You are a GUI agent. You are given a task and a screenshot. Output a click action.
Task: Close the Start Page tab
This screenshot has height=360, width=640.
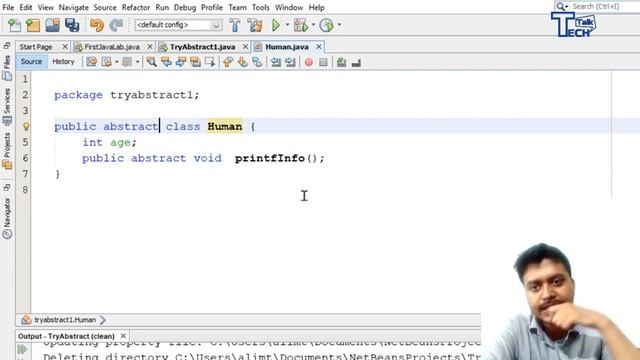point(64,47)
